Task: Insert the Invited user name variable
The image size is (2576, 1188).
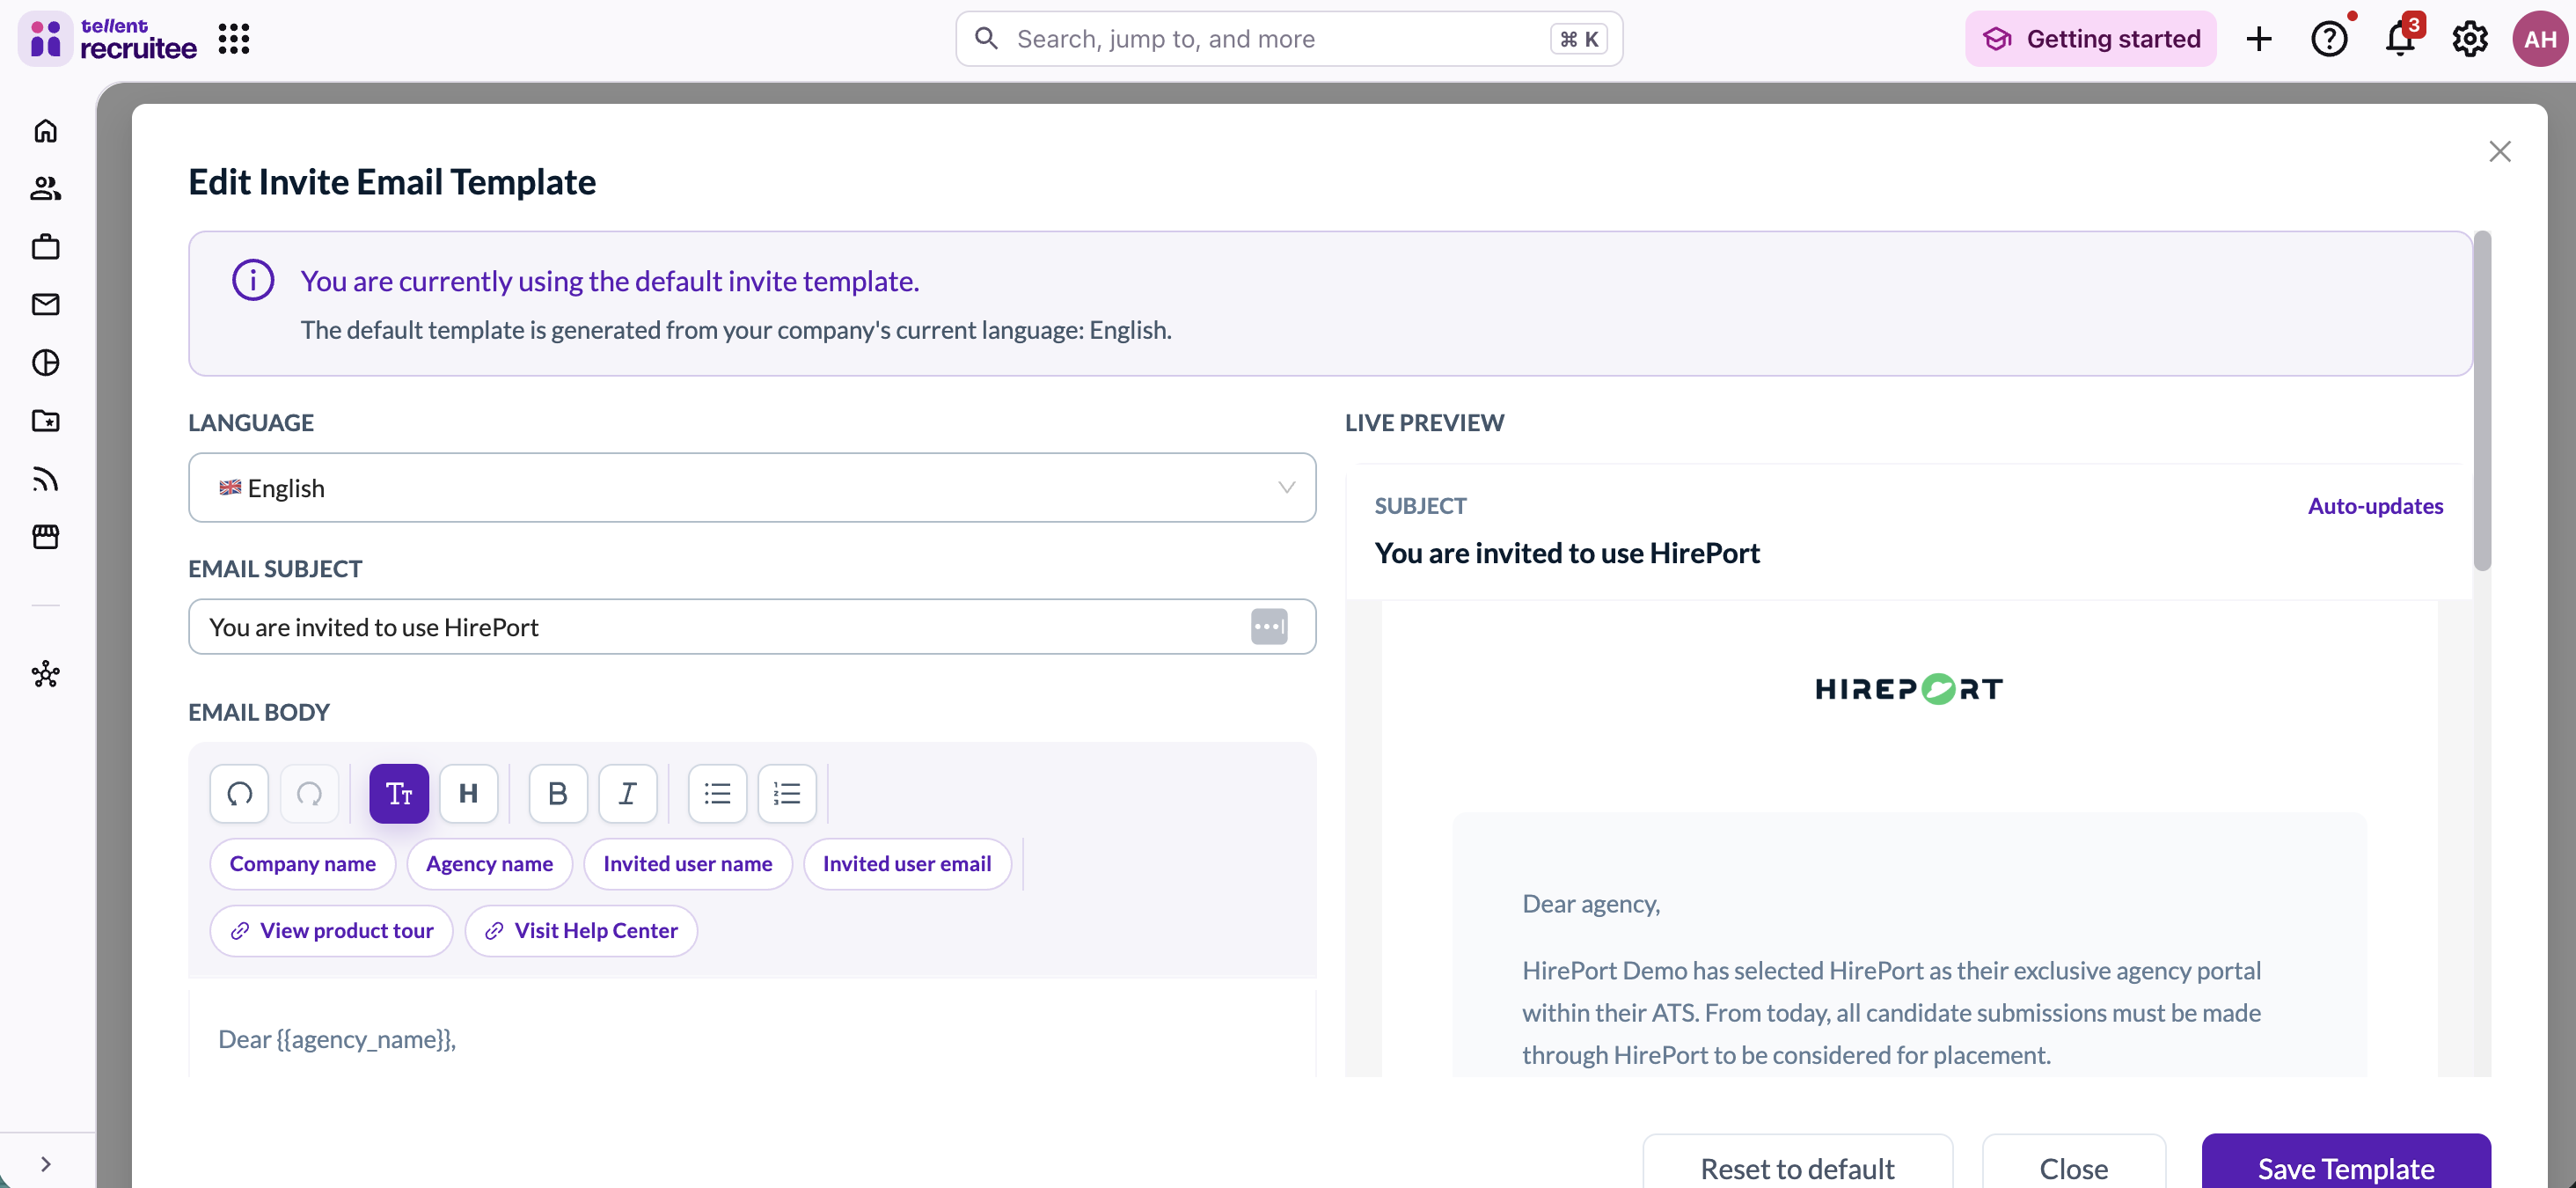Action: (x=688, y=864)
